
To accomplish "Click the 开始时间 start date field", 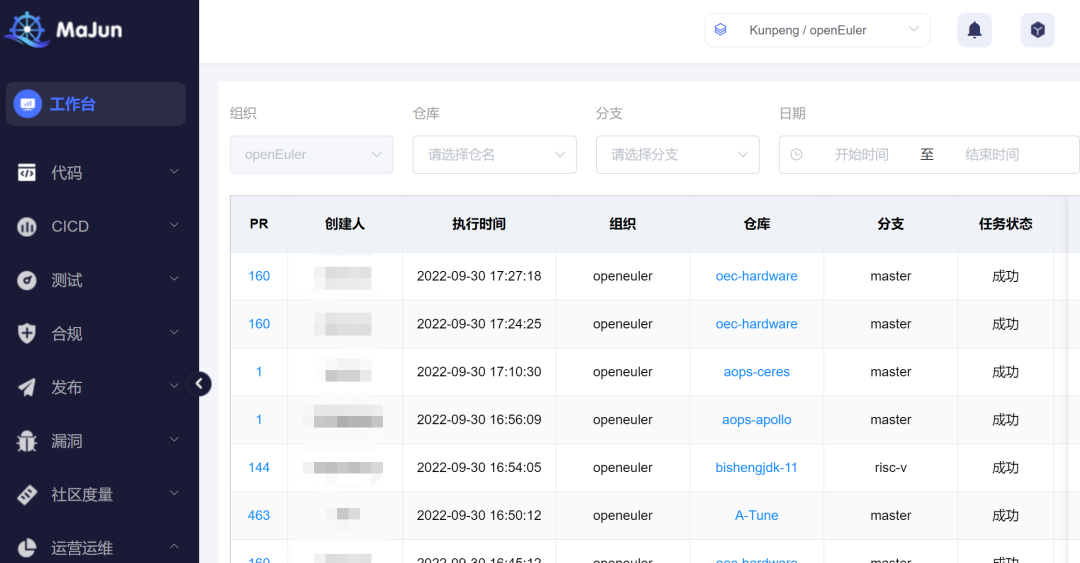I will tap(861, 154).
